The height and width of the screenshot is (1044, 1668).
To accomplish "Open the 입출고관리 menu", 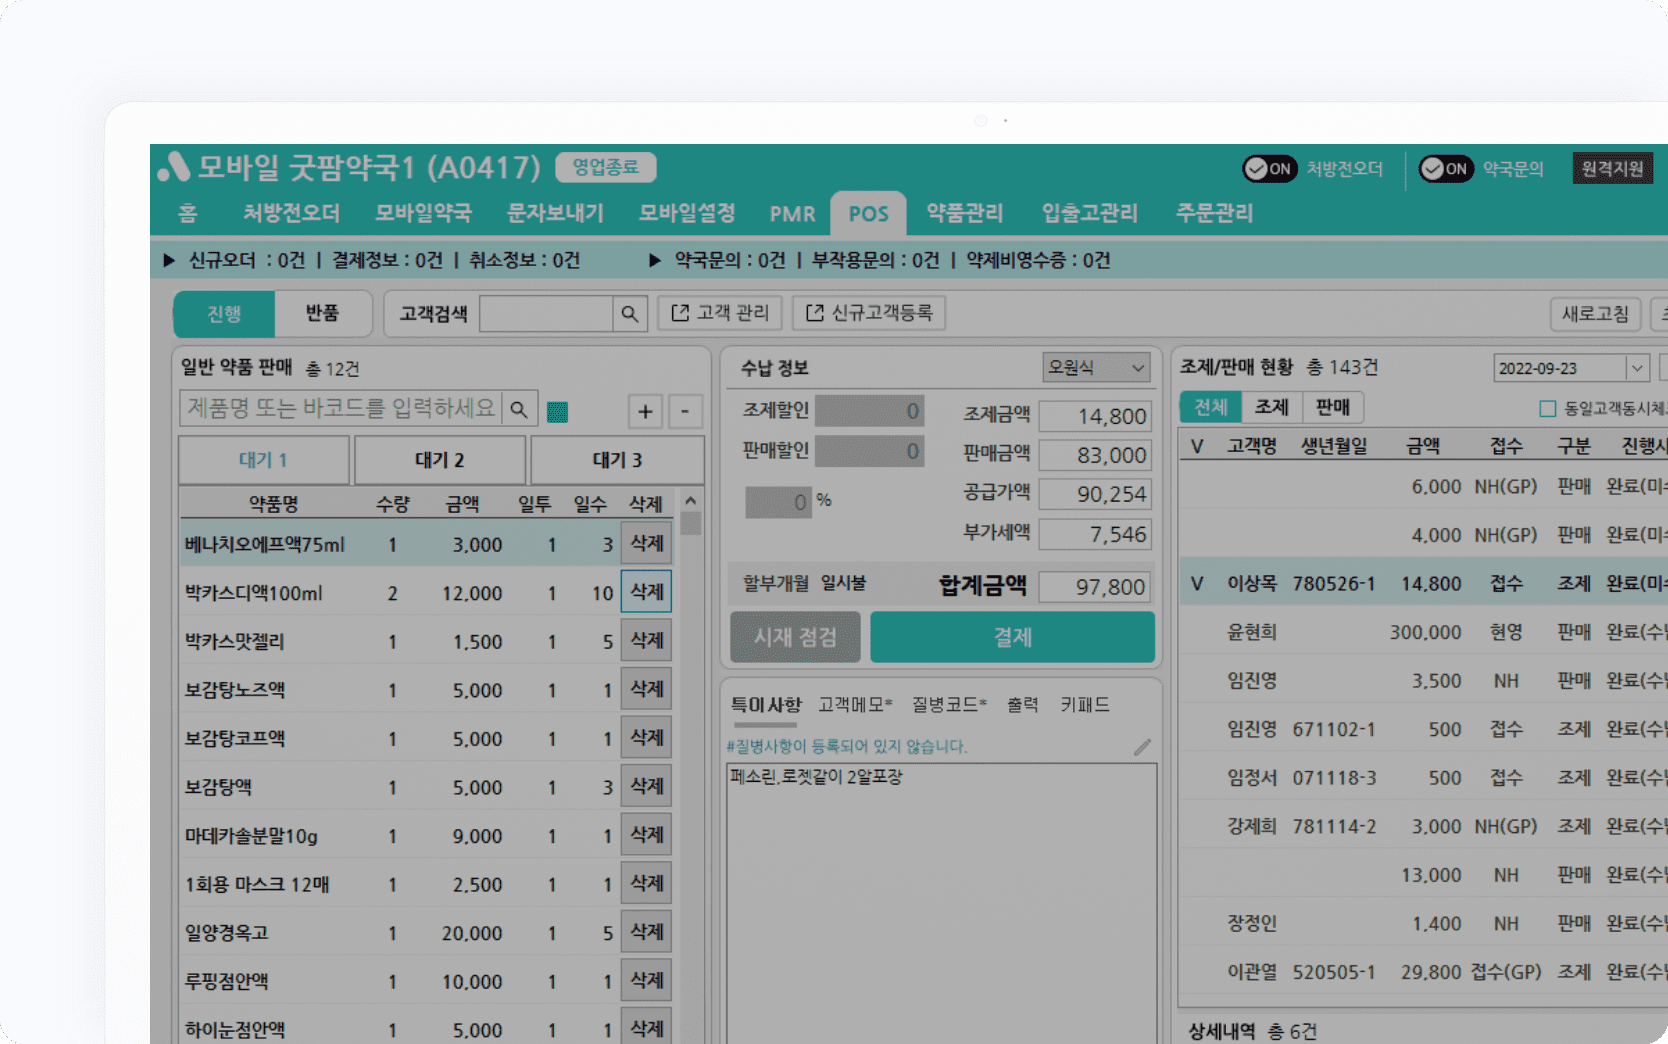I will (1089, 213).
